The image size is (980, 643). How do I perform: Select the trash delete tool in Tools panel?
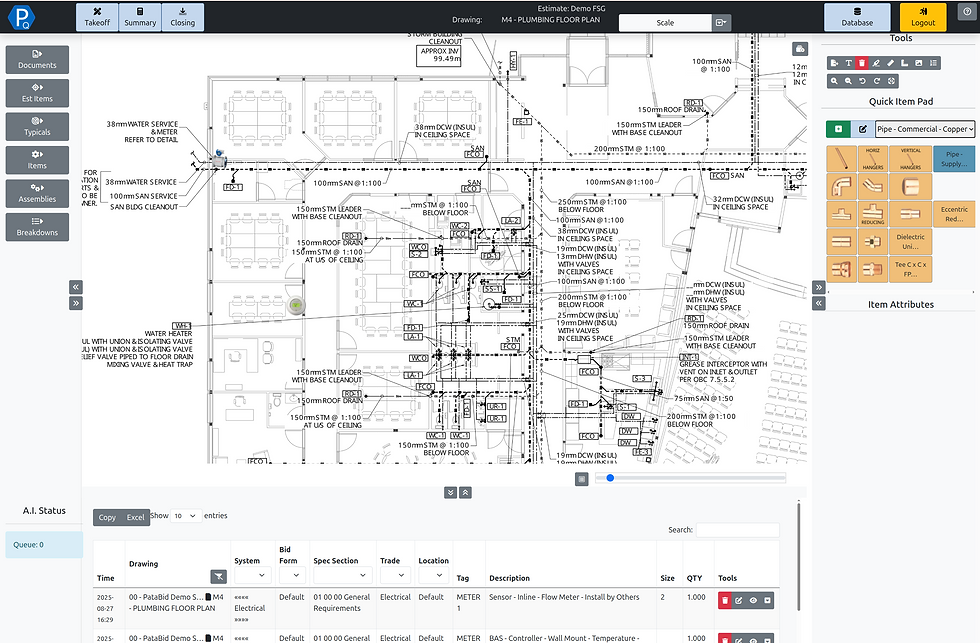[x=864, y=63]
